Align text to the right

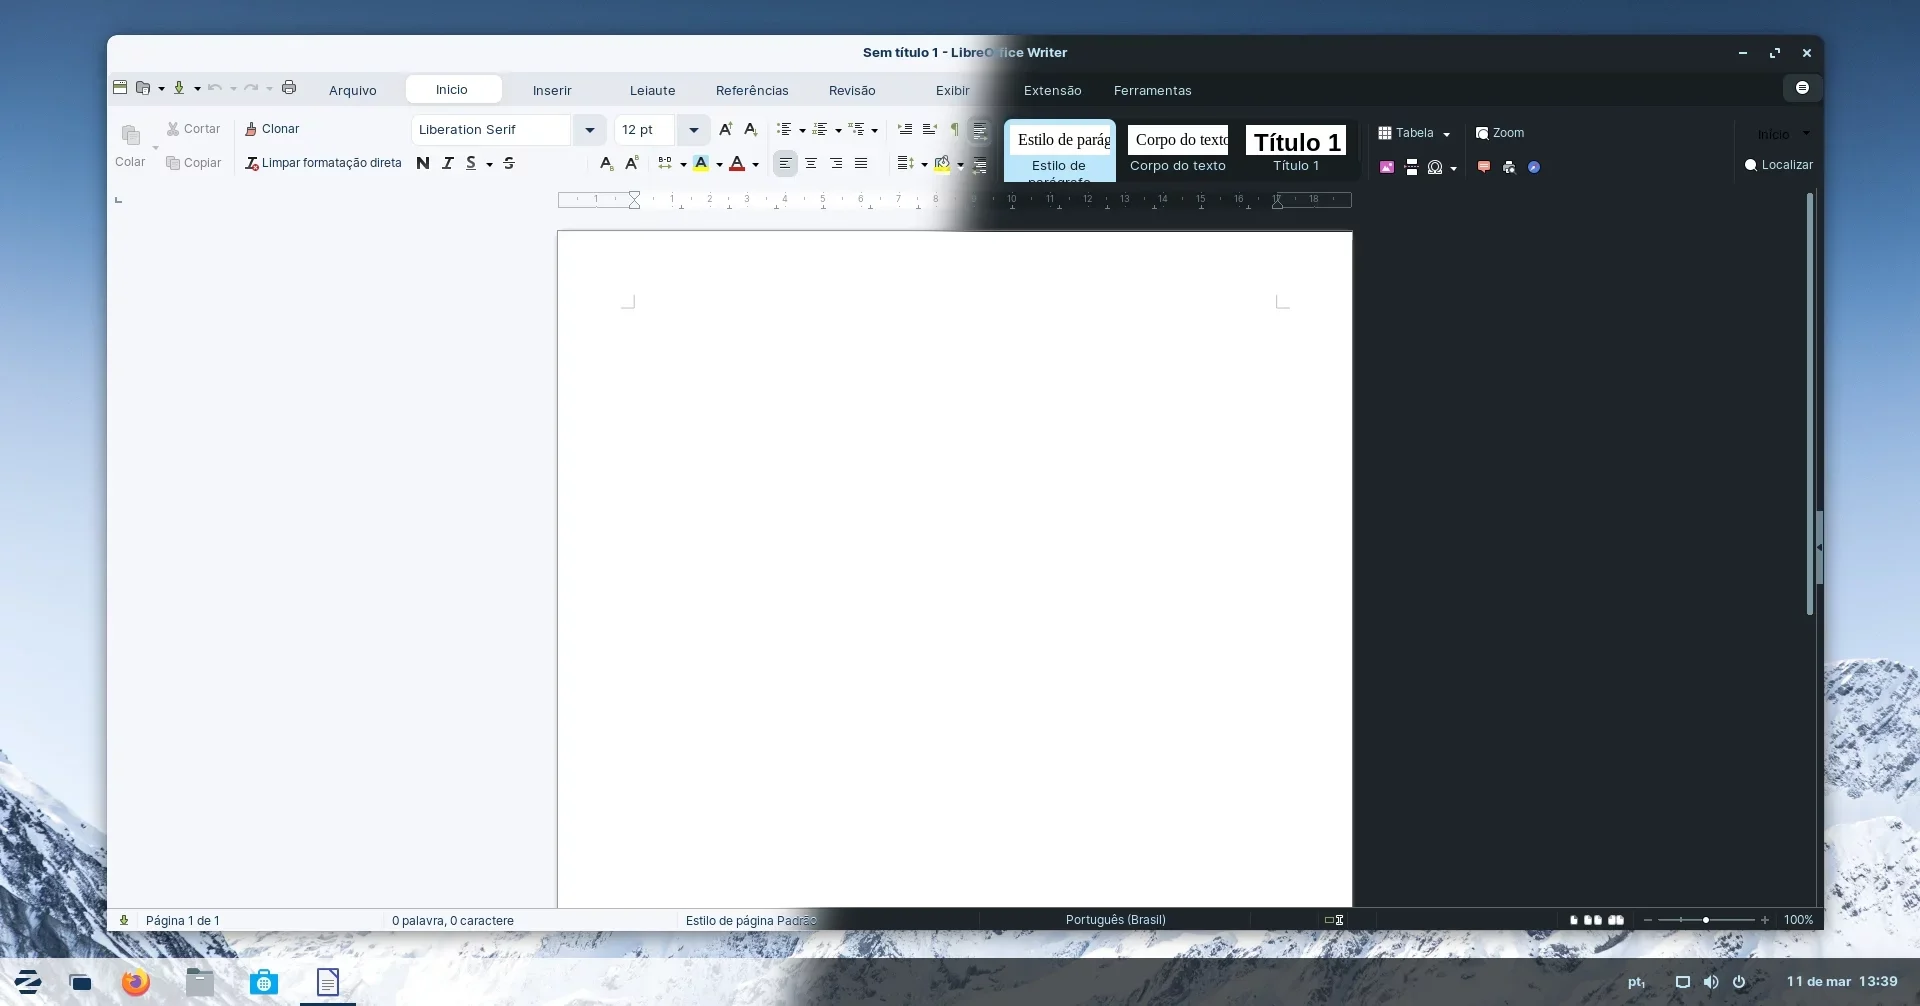pos(836,163)
